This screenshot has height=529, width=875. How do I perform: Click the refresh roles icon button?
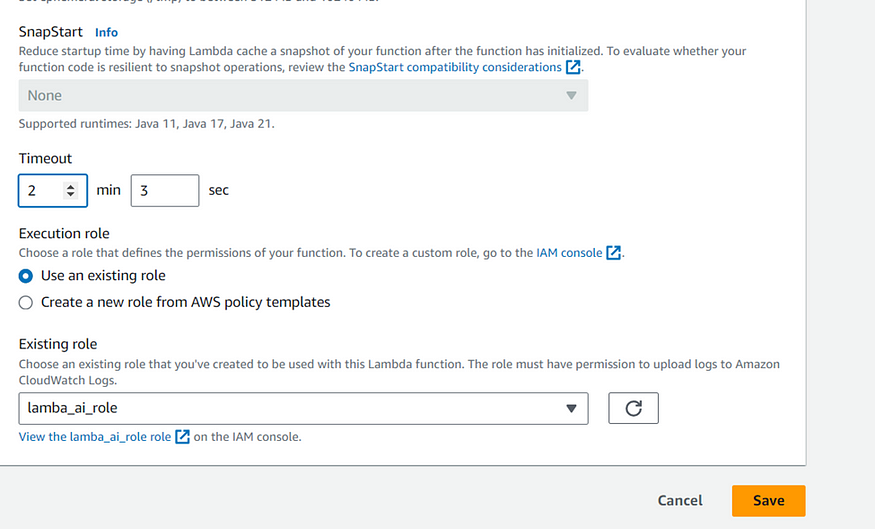pos(633,408)
